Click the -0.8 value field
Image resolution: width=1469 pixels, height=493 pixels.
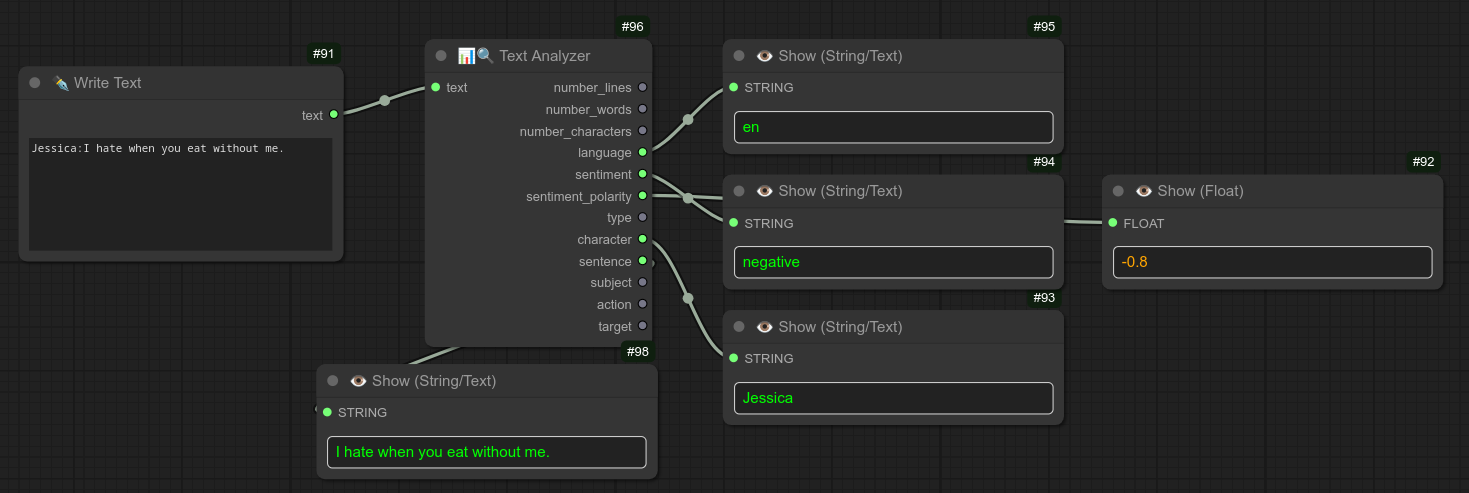(x=1272, y=262)
